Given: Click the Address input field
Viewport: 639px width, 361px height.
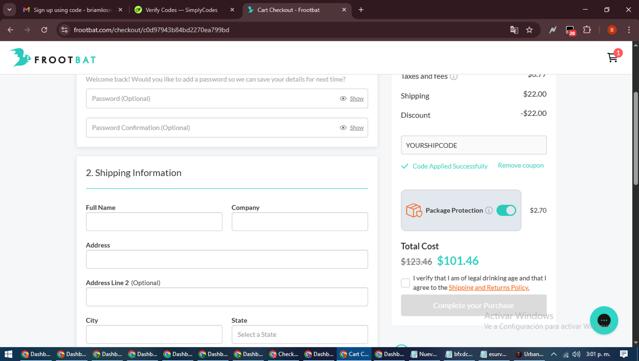Looking at the screenshot, I should 227,260.
